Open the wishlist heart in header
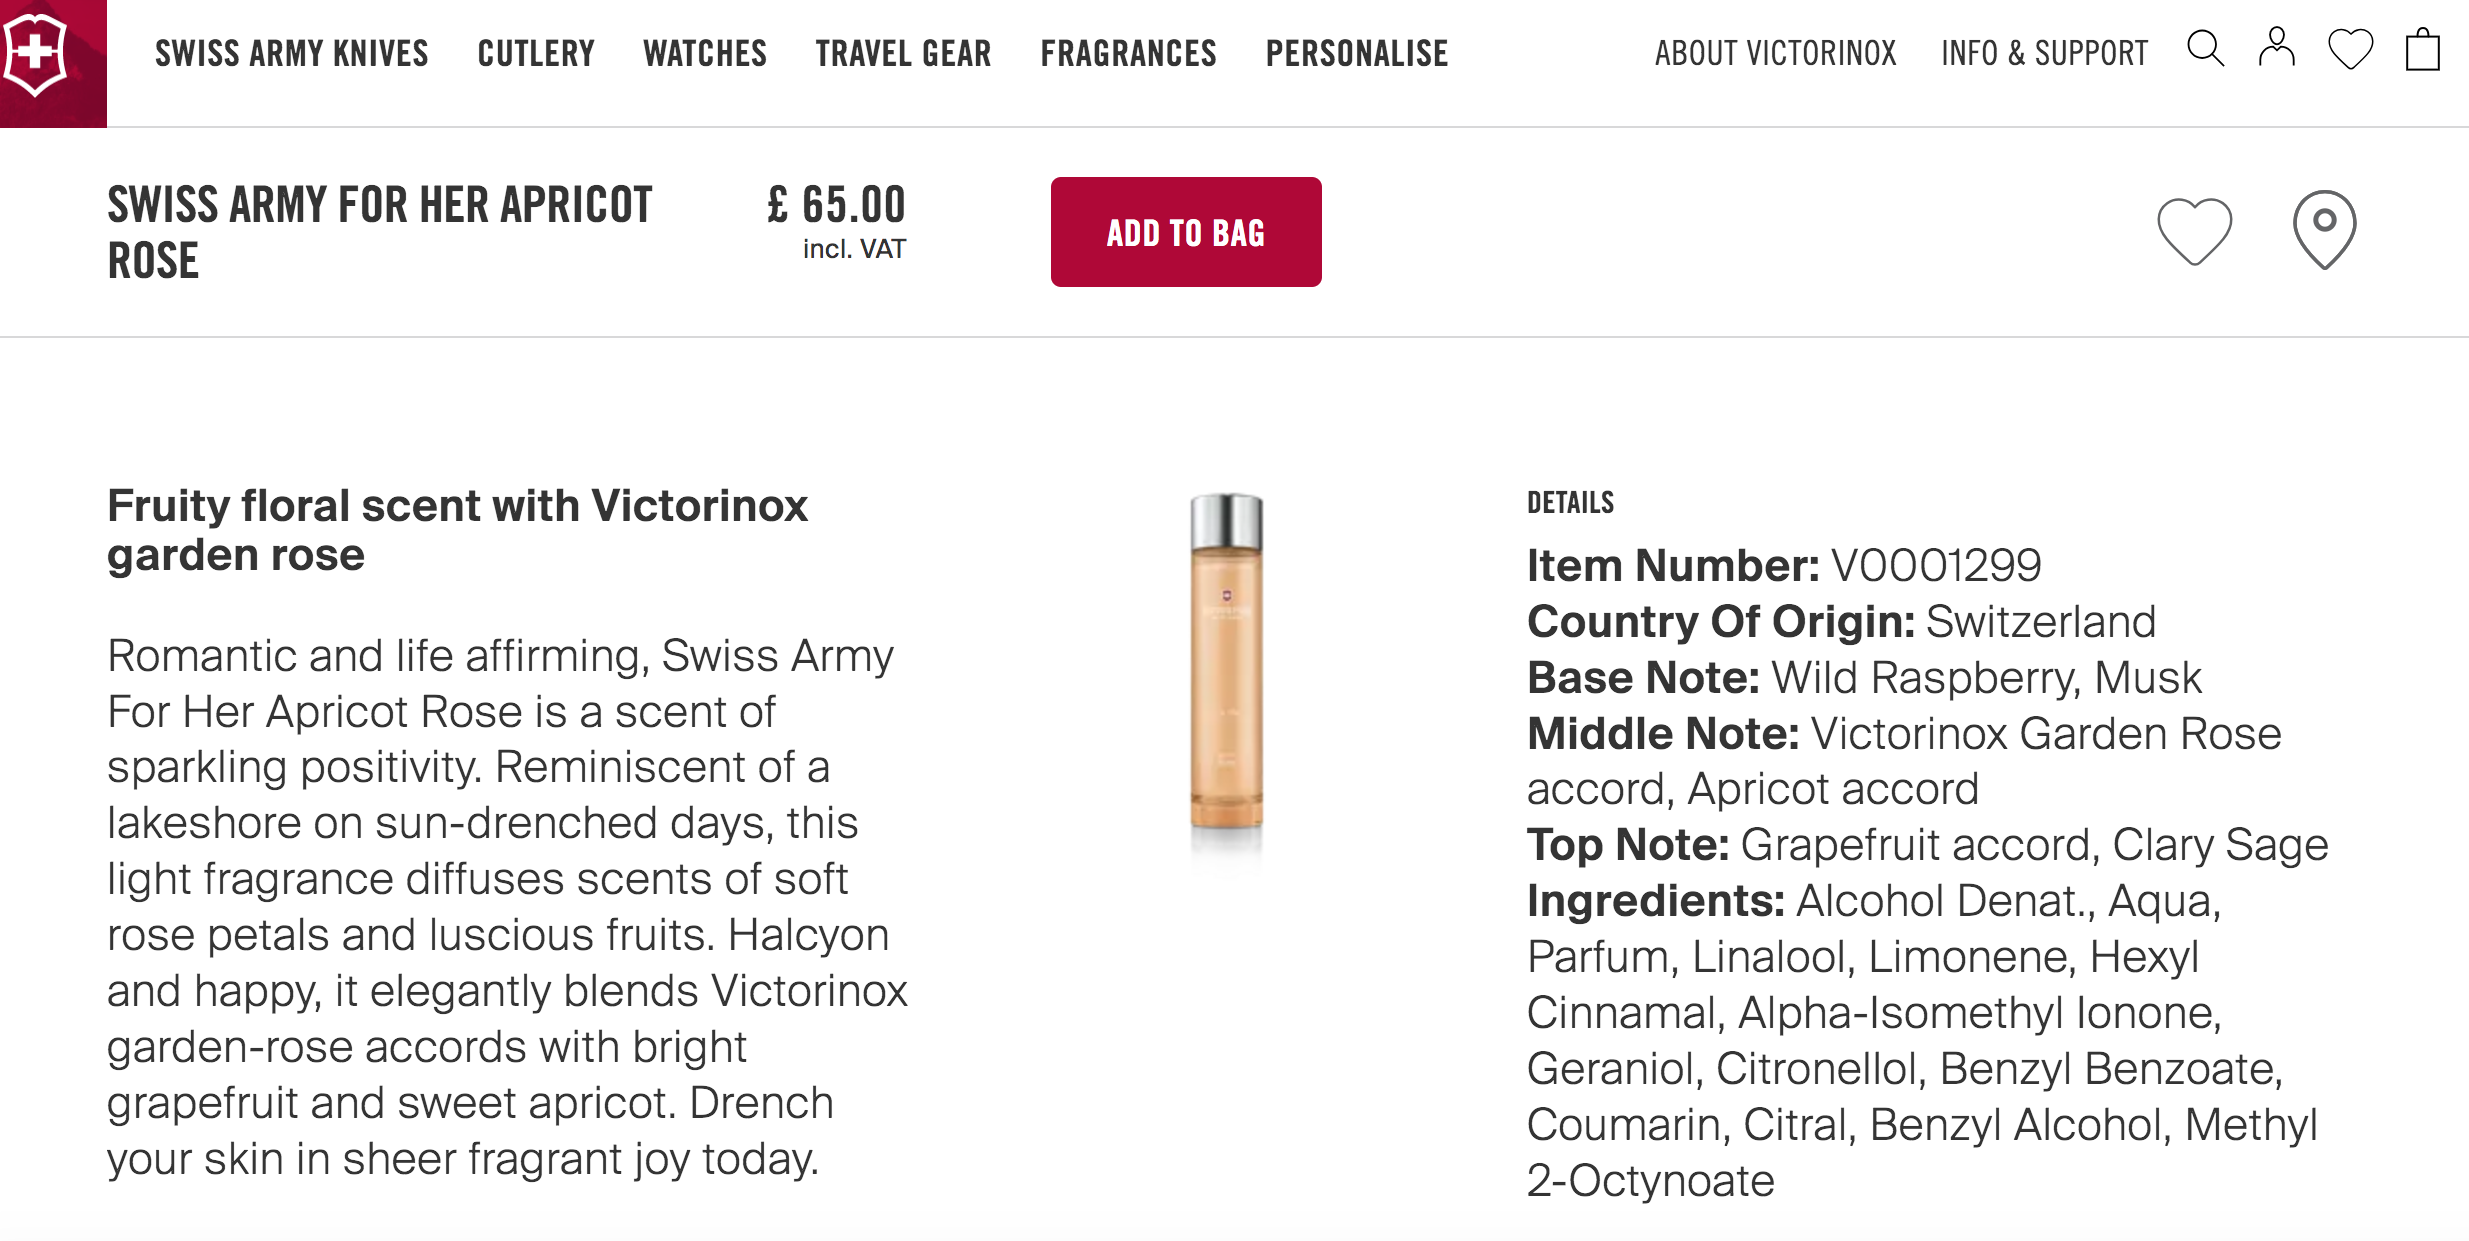The width and height of the screenshot is (2469, 1241). pyautogui.click(x=2350, y=49)
